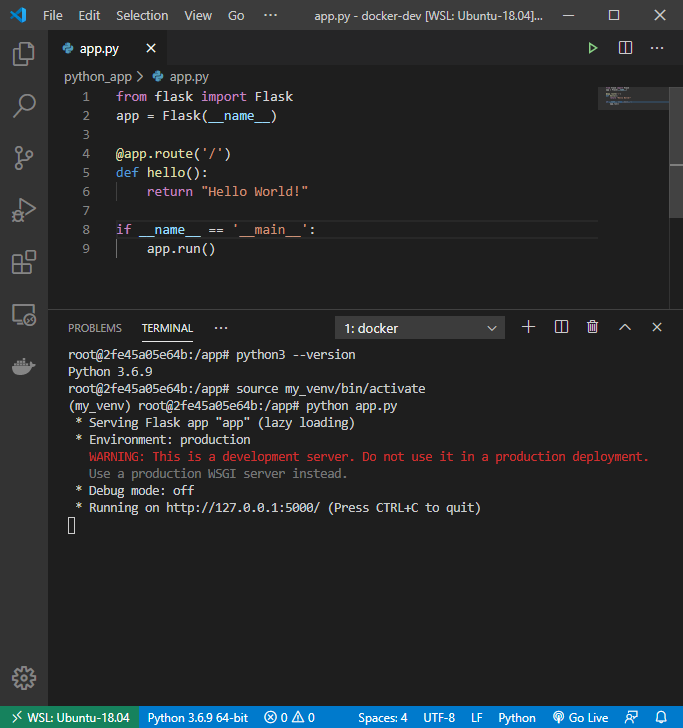Split the editor to the right
683x728 pixels.
[625, 48]
